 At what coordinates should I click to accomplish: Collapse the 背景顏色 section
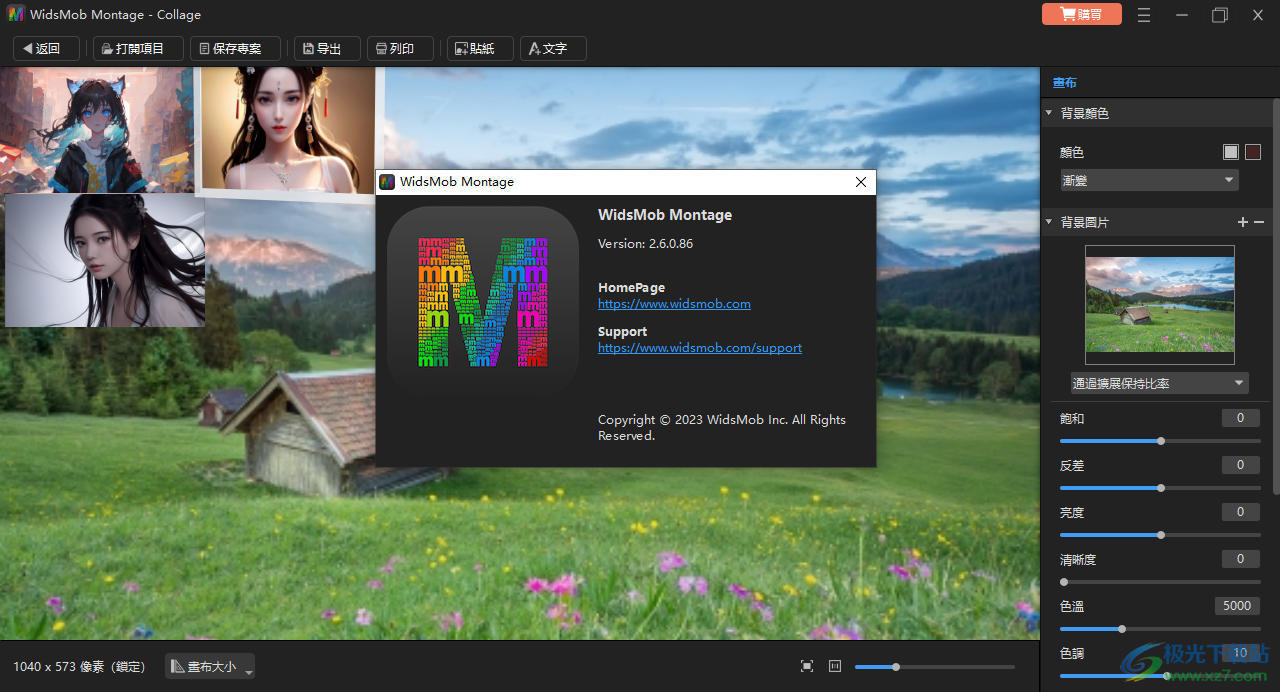1049,114
